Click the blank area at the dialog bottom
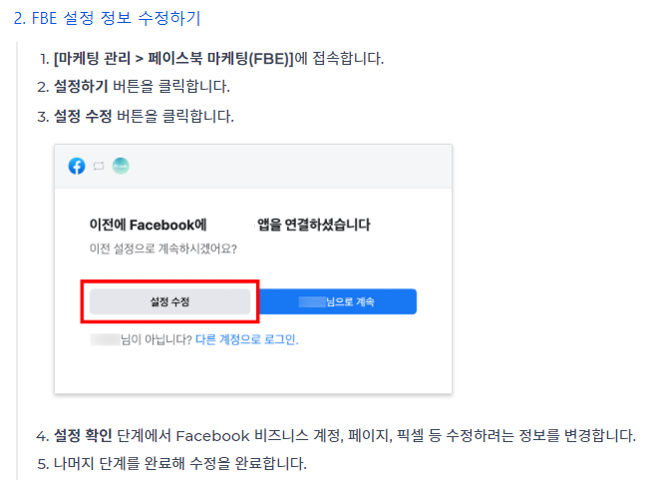Screen dimensions: 656x480 click(253, 370)
